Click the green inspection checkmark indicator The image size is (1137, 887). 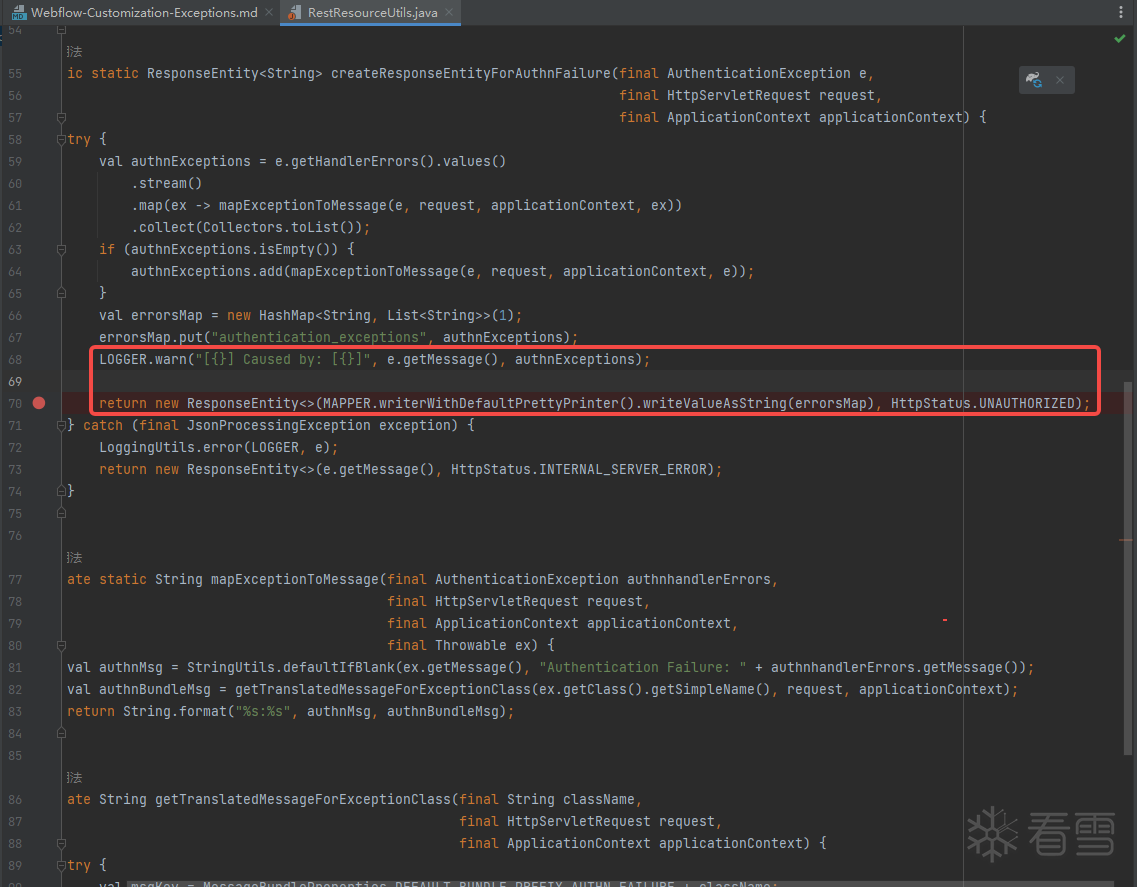1120,38
